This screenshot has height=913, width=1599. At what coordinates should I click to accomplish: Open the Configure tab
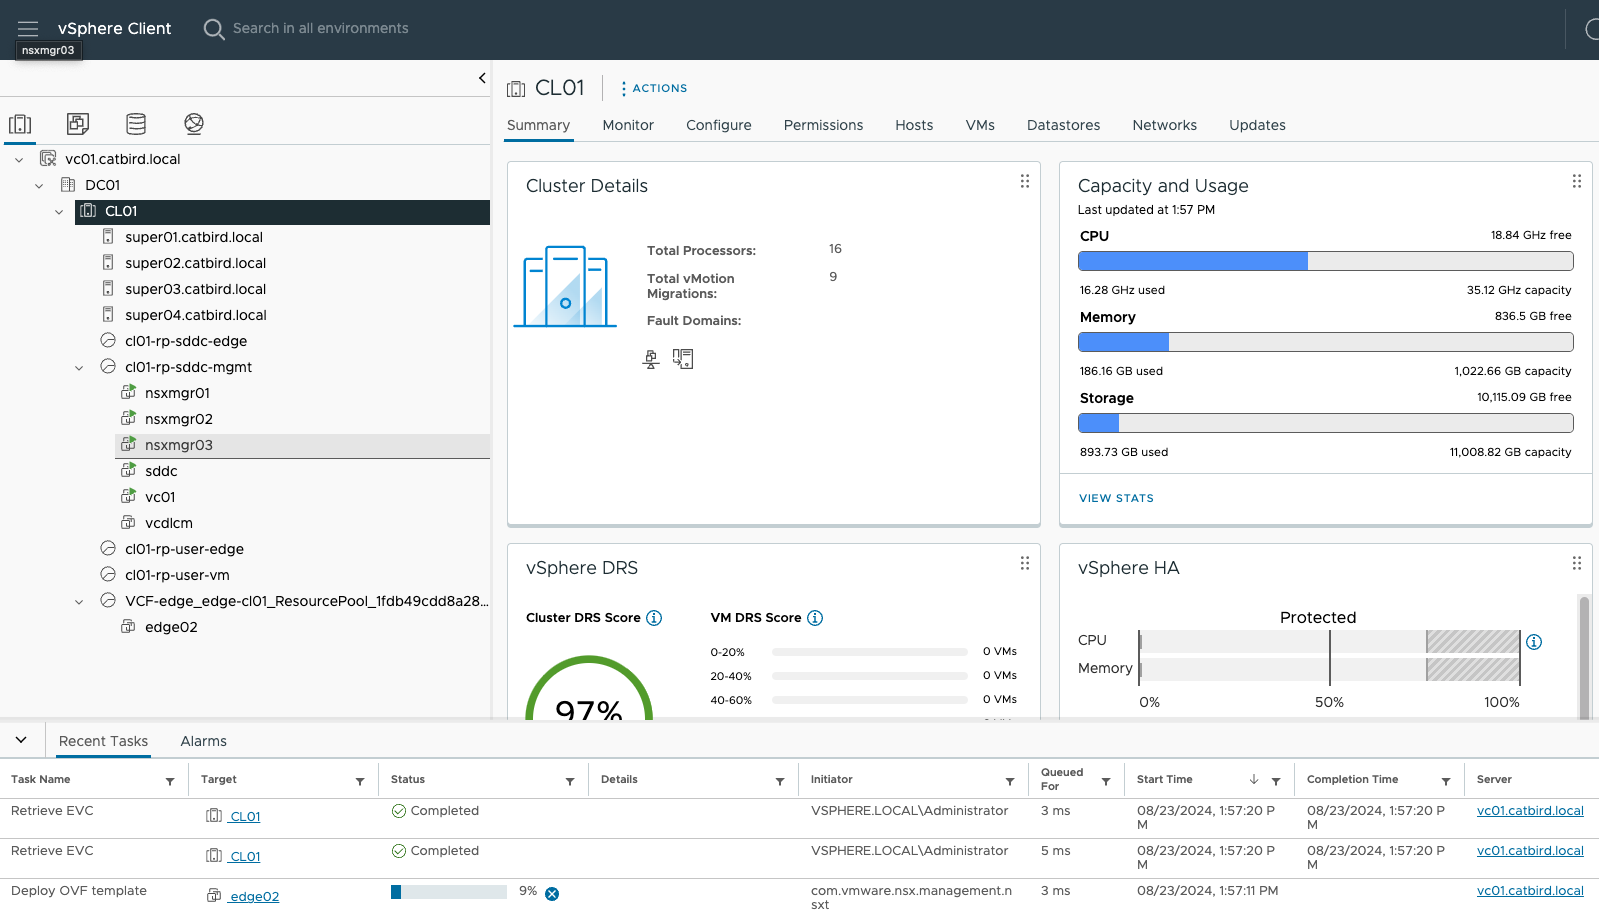719,125
